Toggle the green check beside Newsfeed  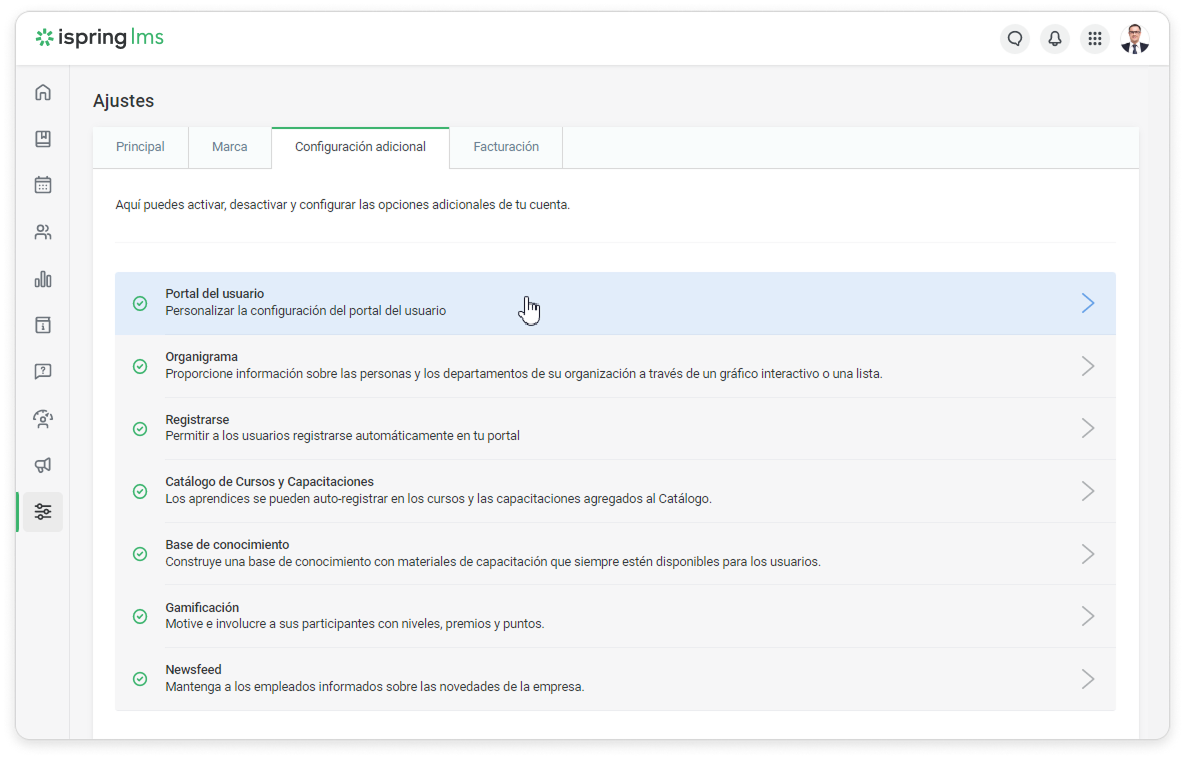[140, 679]
